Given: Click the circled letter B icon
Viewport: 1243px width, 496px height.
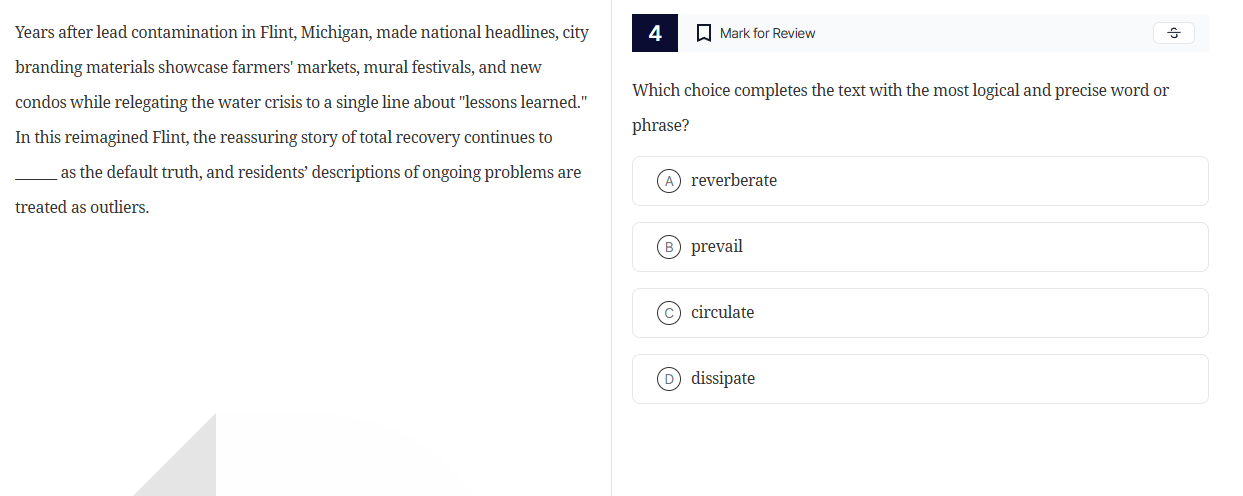Looking at the screenshot, I should (669, 247).
